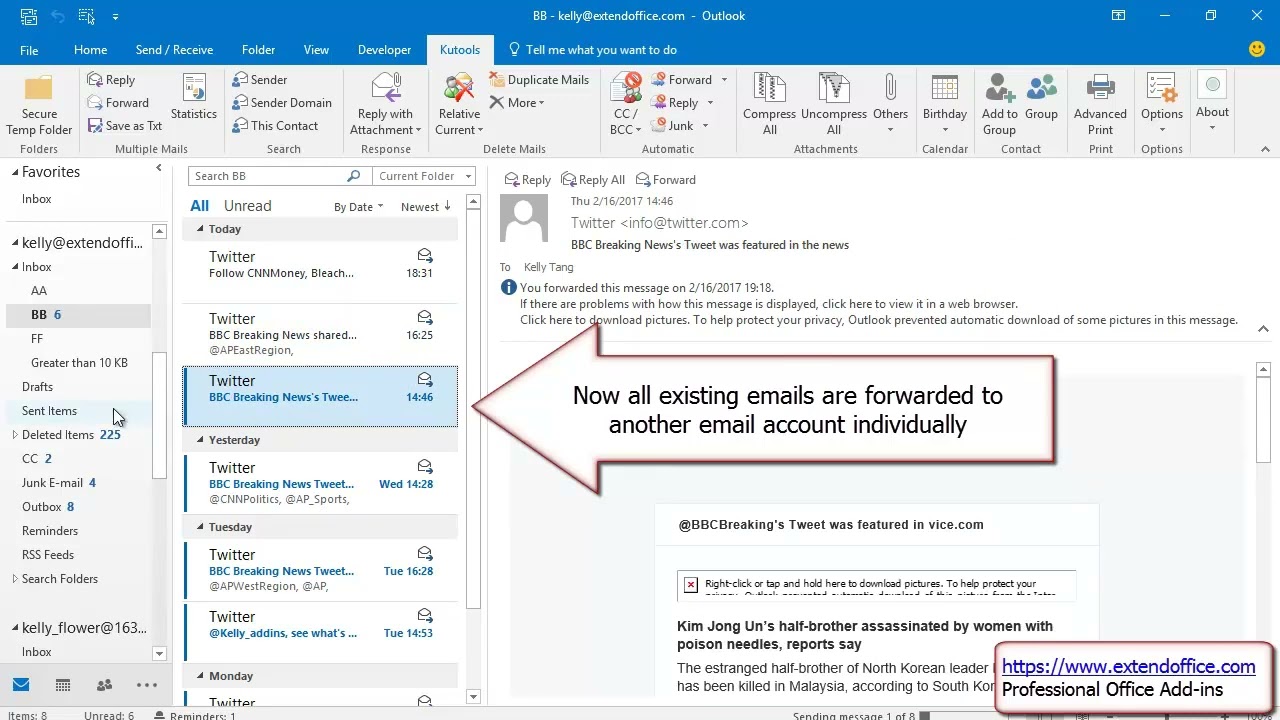
Task: Open More delete options
Action: pos(517,103)
